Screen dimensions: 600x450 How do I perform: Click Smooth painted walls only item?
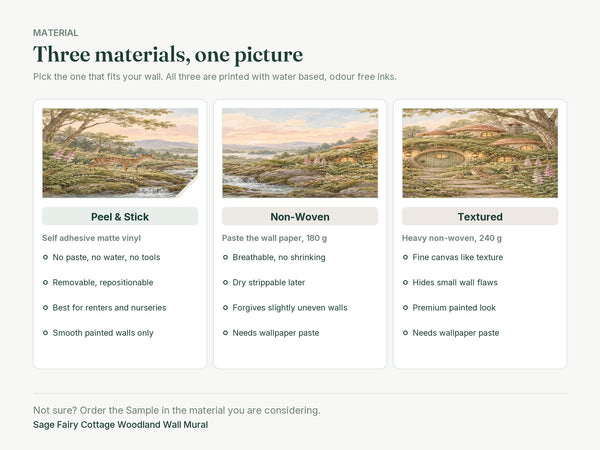click(103, 333)
